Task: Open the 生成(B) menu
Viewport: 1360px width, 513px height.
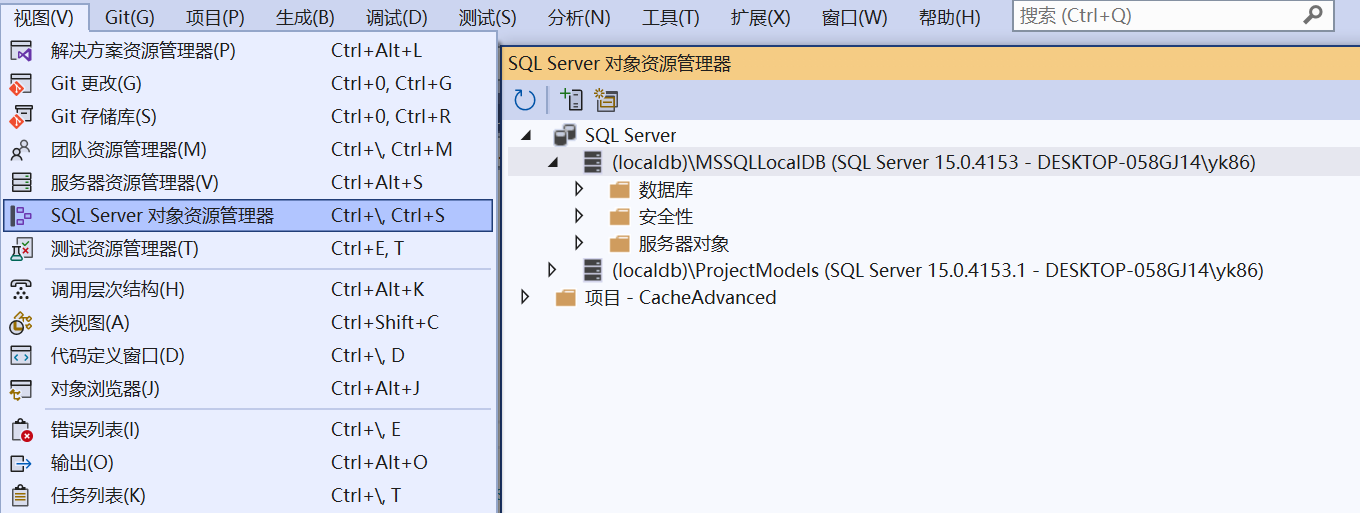Action: pos(305,17)
